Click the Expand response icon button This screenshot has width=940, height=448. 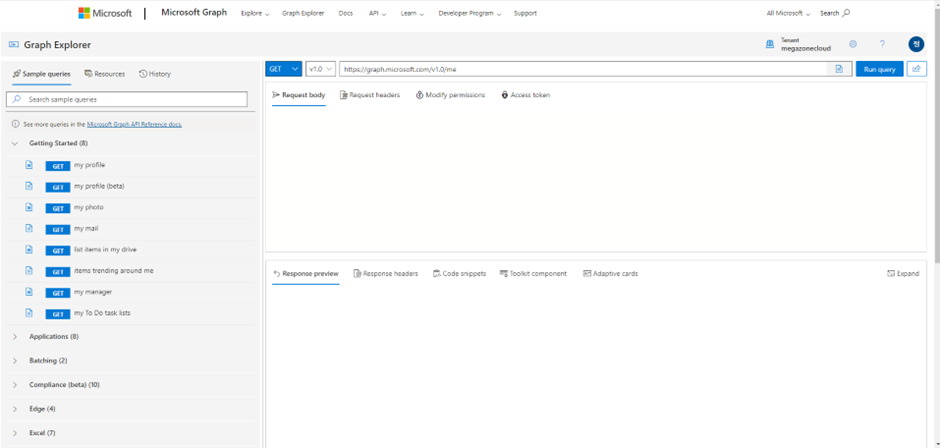tap(903, 273)
